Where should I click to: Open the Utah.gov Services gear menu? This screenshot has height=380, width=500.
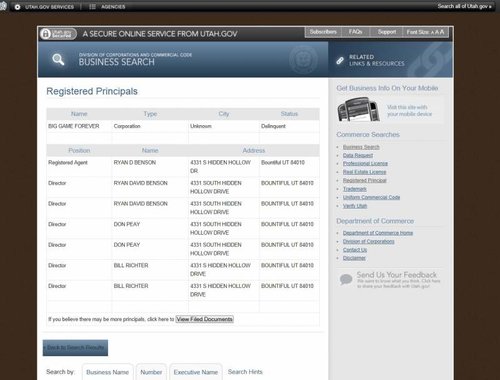pos(44,7)
